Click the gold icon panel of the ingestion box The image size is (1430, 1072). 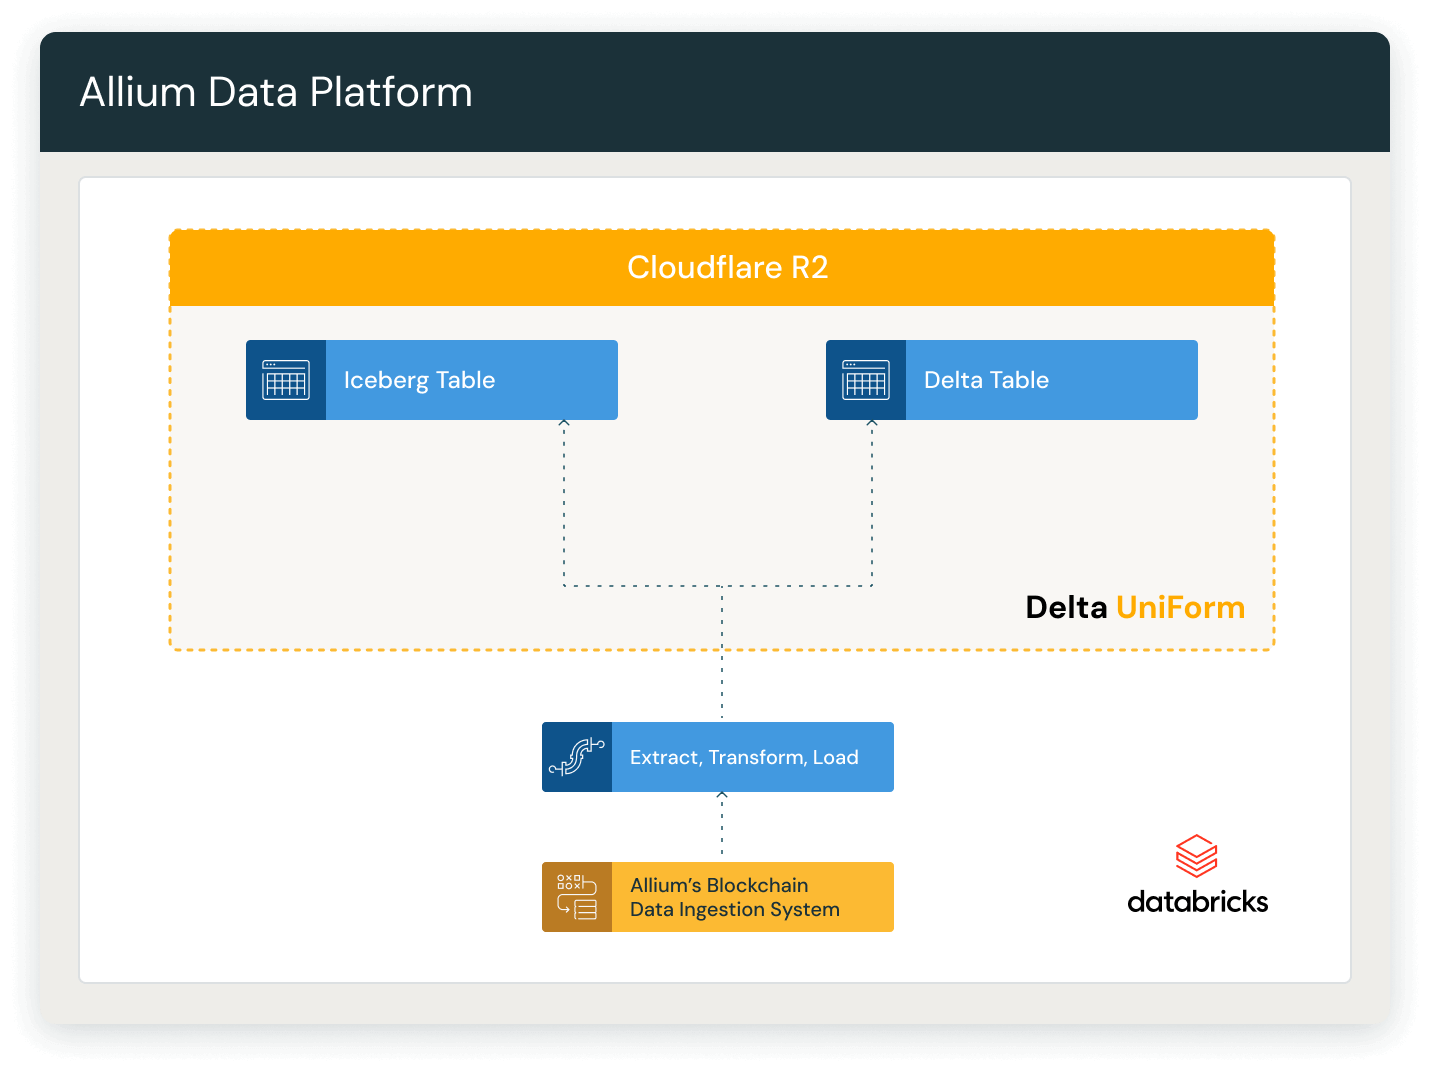point(576,897)
